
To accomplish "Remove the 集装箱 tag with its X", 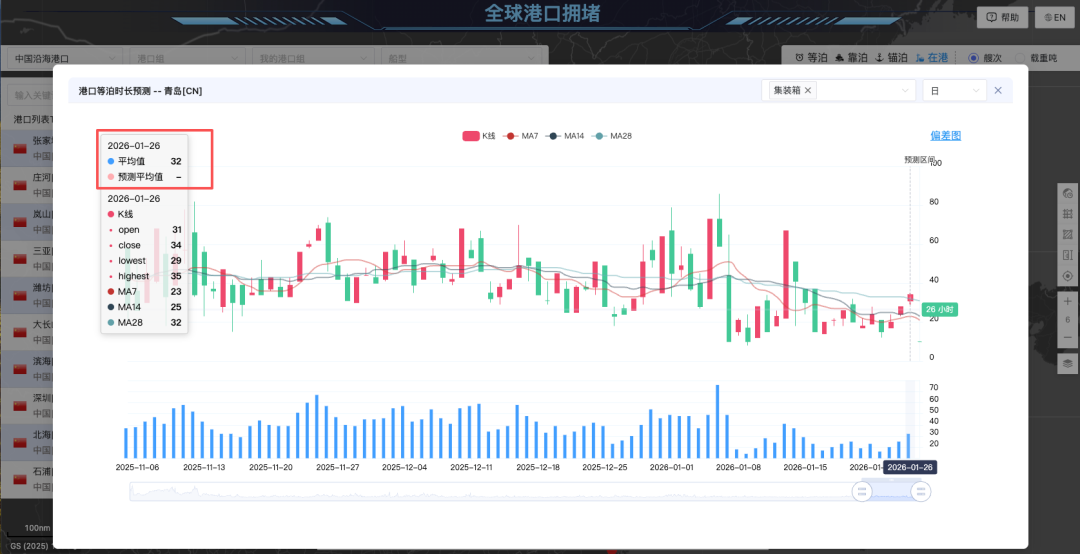I will pyautogui.click(x=808, y=91).
